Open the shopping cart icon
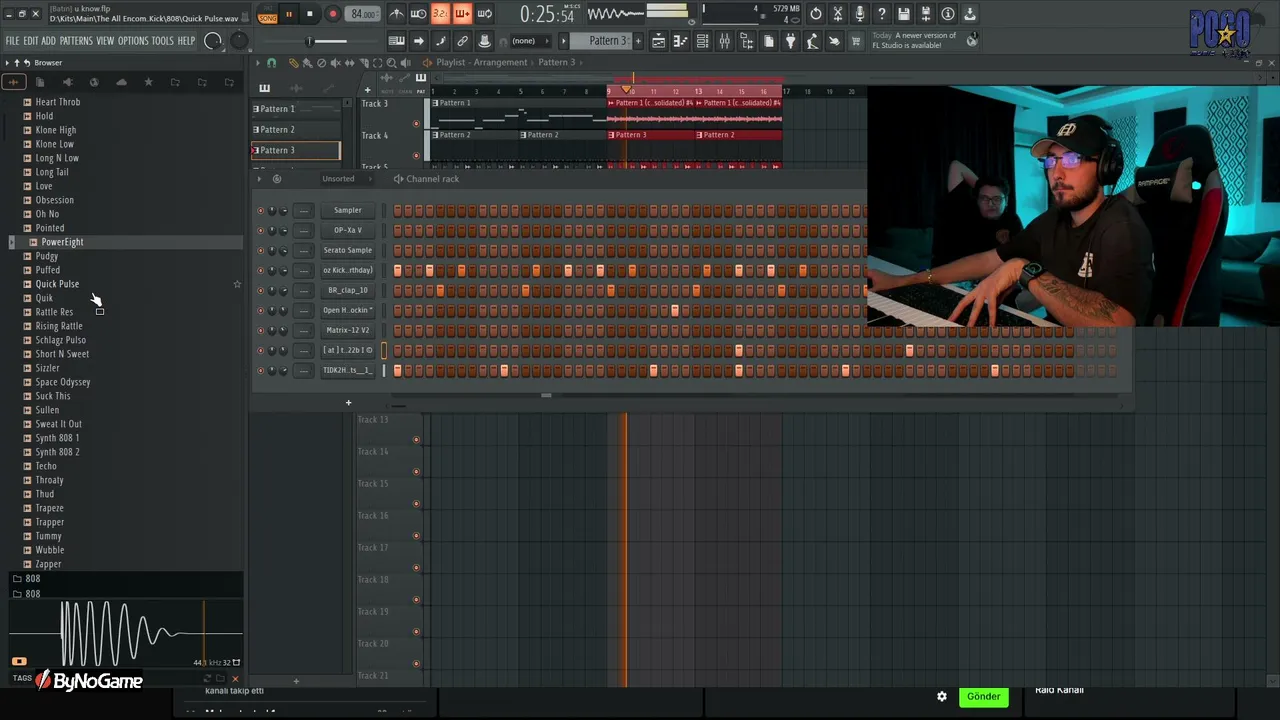 point(856,41)
